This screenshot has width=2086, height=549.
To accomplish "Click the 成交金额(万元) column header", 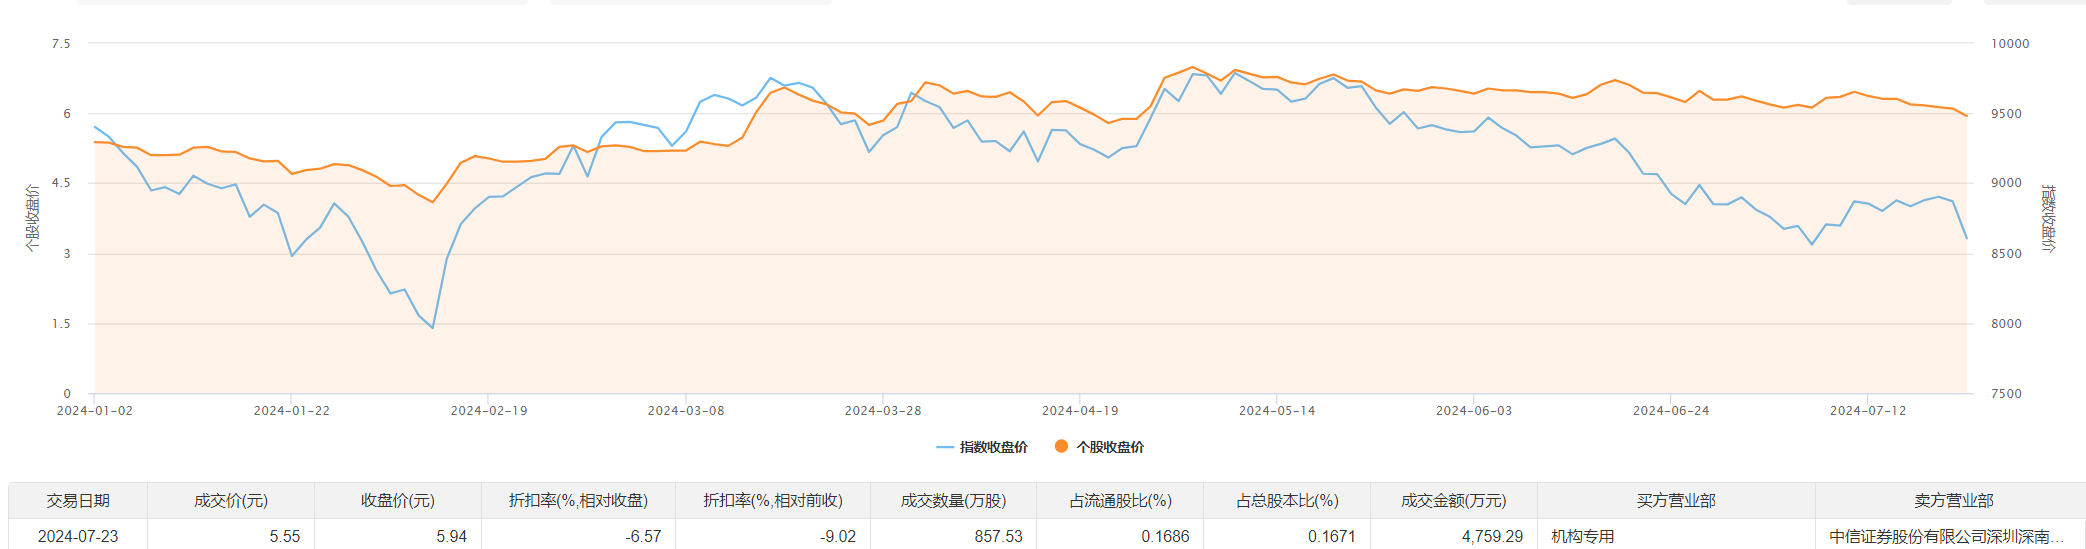I will pyautogui.click(x=1453, y=501).
